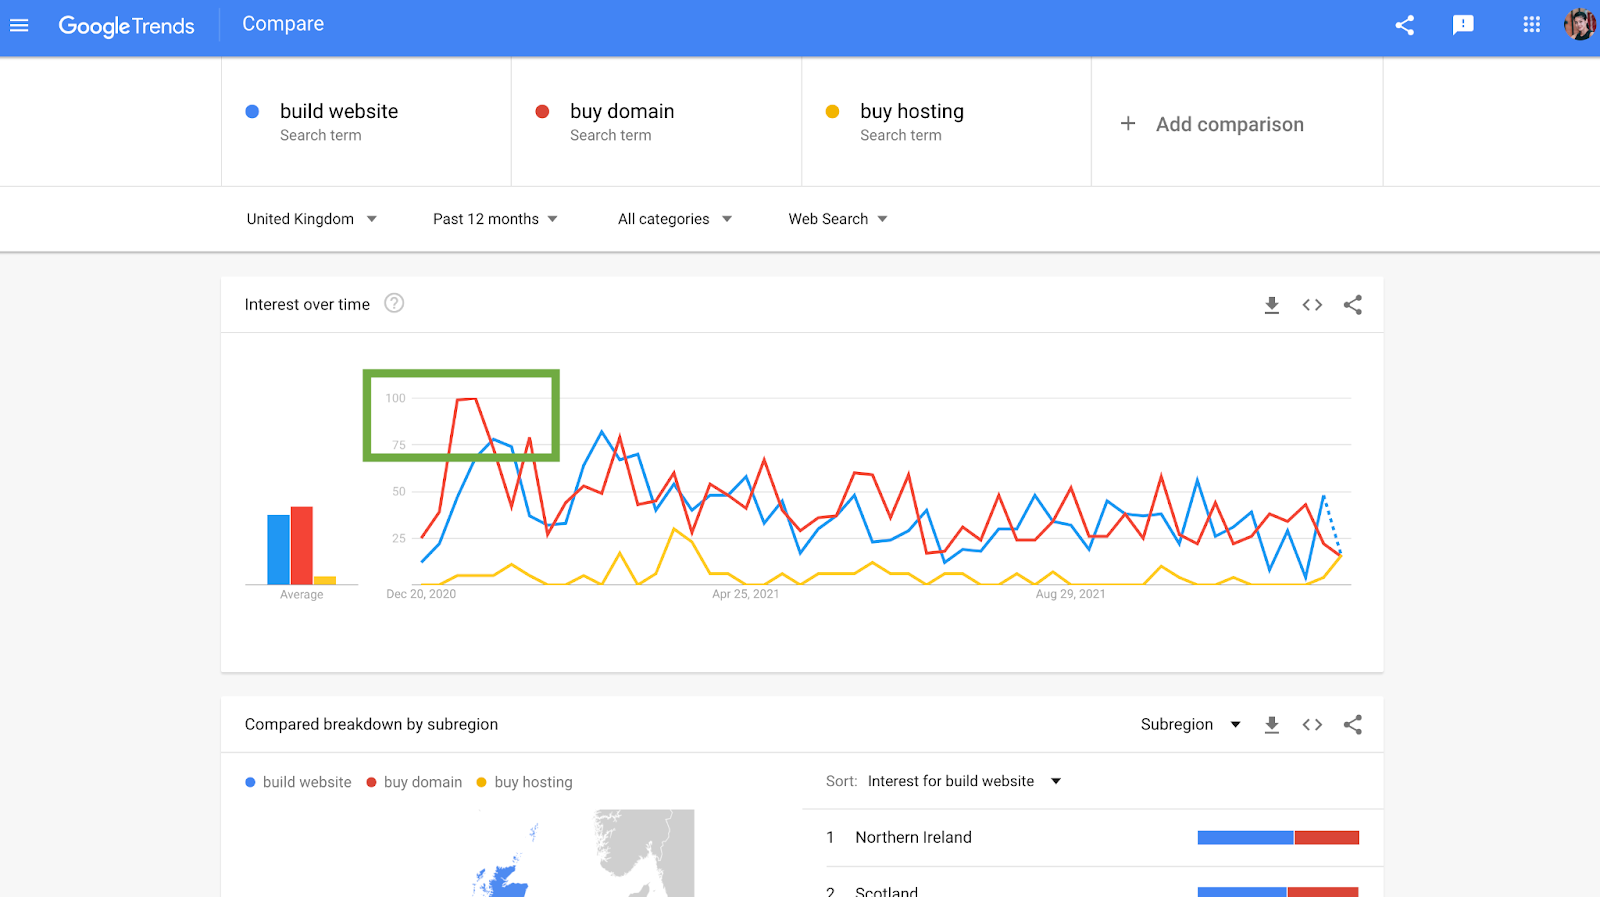Viewport: 1600px width, 897px height.
Task: Expand the Past 12 months time range
Action: point(495,219)
